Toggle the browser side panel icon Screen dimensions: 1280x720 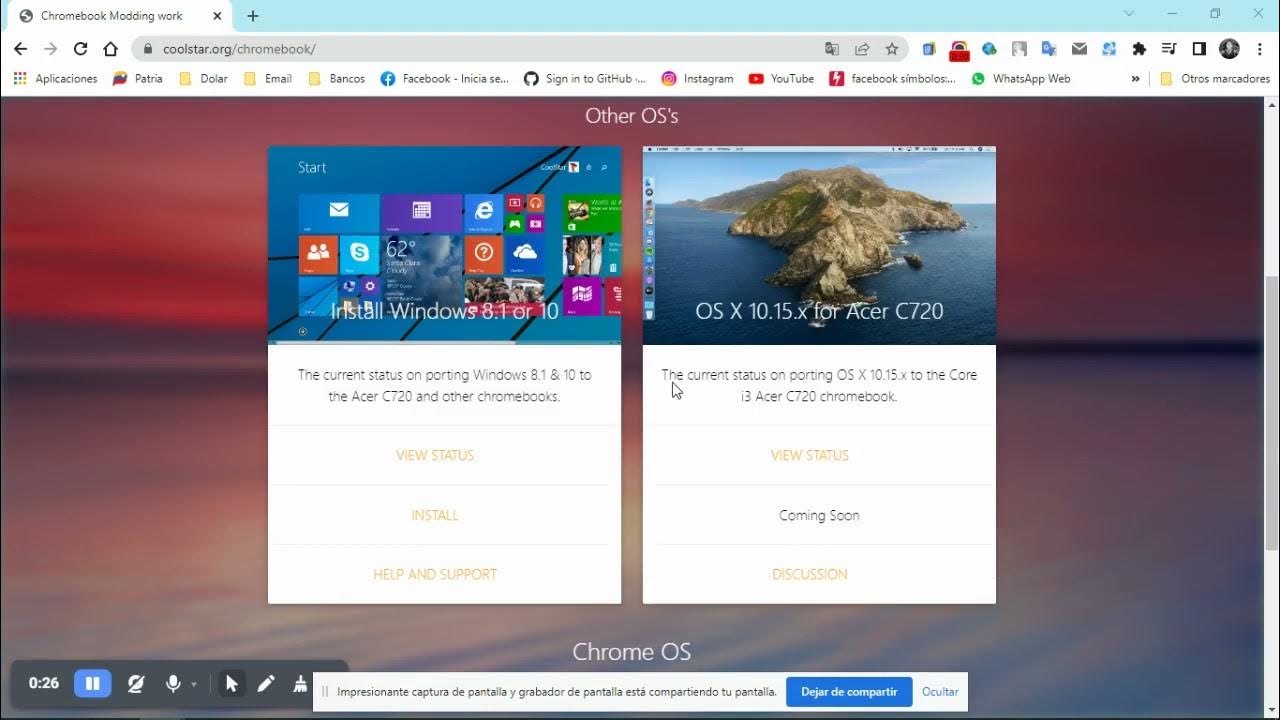pyautogui.click(x=1199, y=48)
